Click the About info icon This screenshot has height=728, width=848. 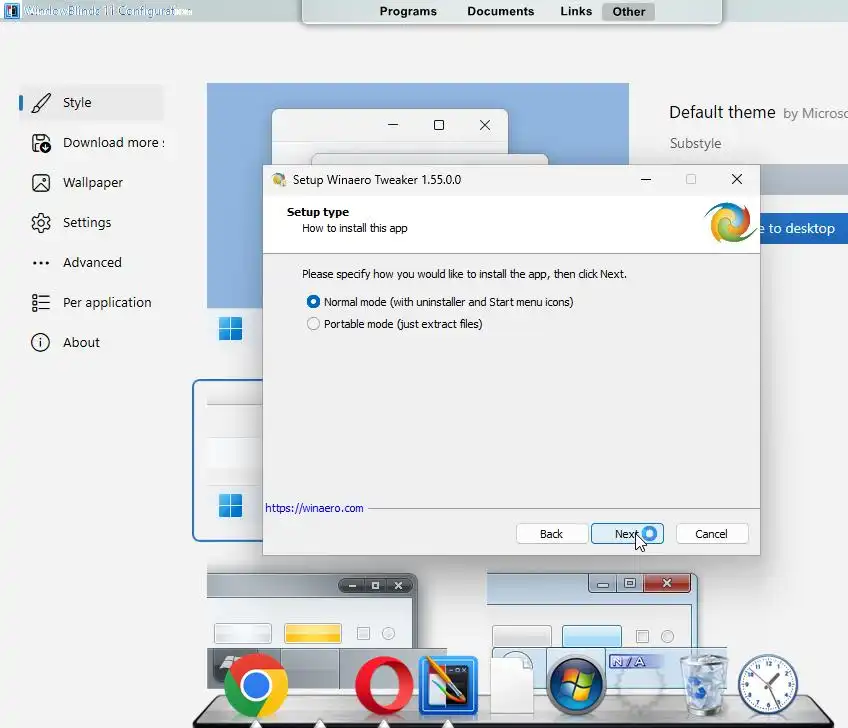pos(41,342)
